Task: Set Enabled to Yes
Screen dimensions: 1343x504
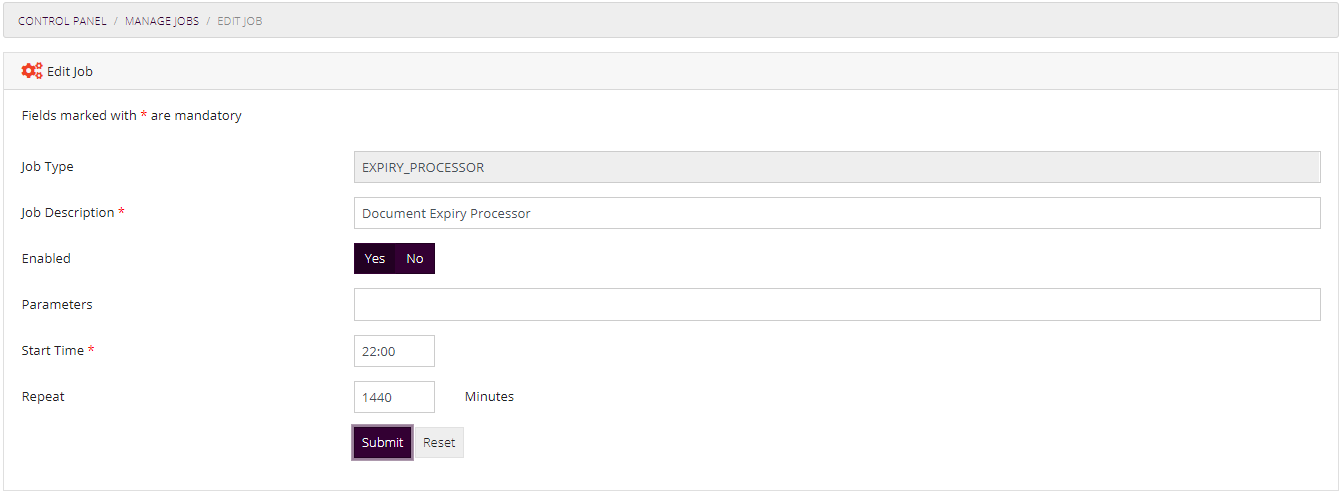Action: click(x=375, y=259)
